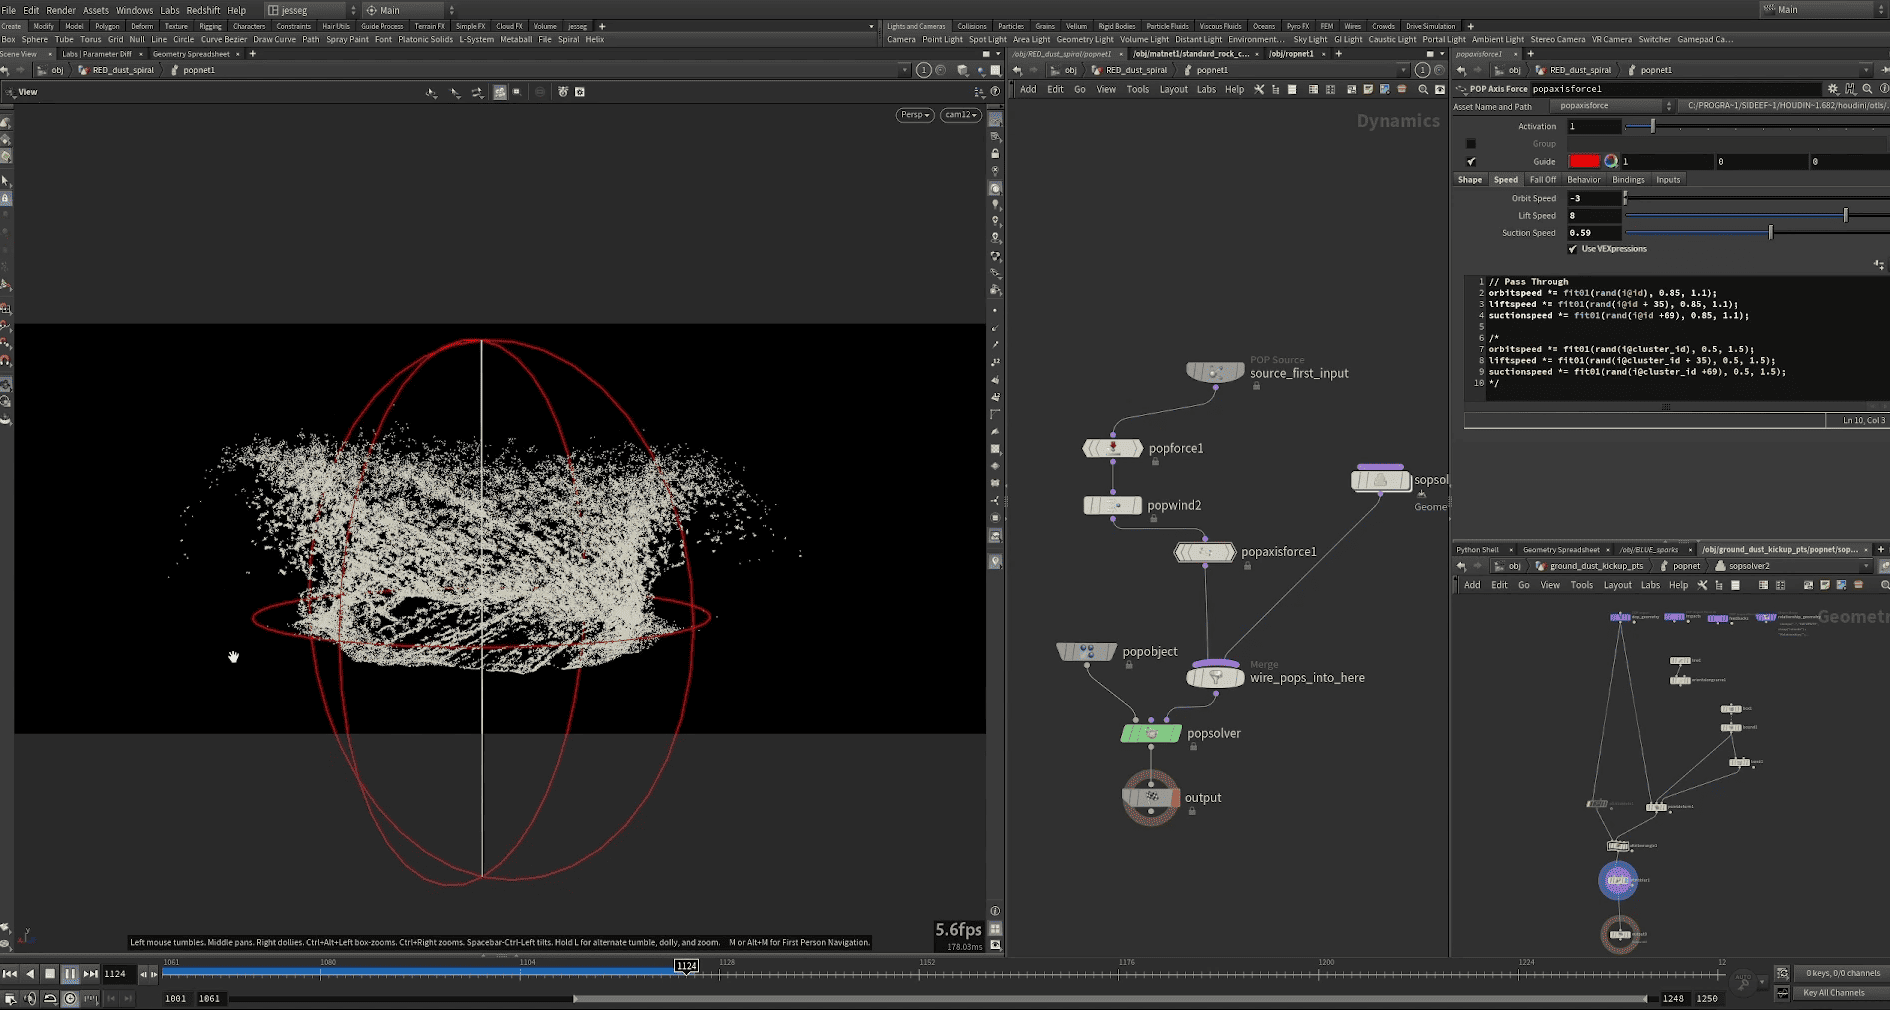Uncheck the Guide checkbox
The width and height of the screenshot is (1890, 1010).
[1471, 161]
